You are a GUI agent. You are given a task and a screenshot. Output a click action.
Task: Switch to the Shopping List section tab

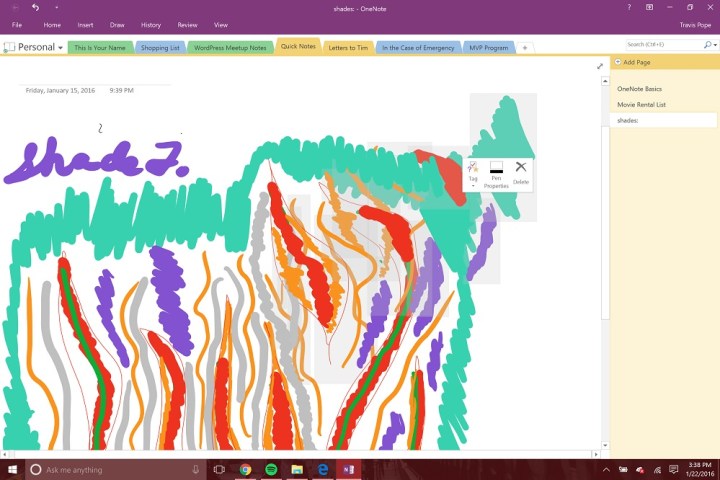[x=160, y=48]
